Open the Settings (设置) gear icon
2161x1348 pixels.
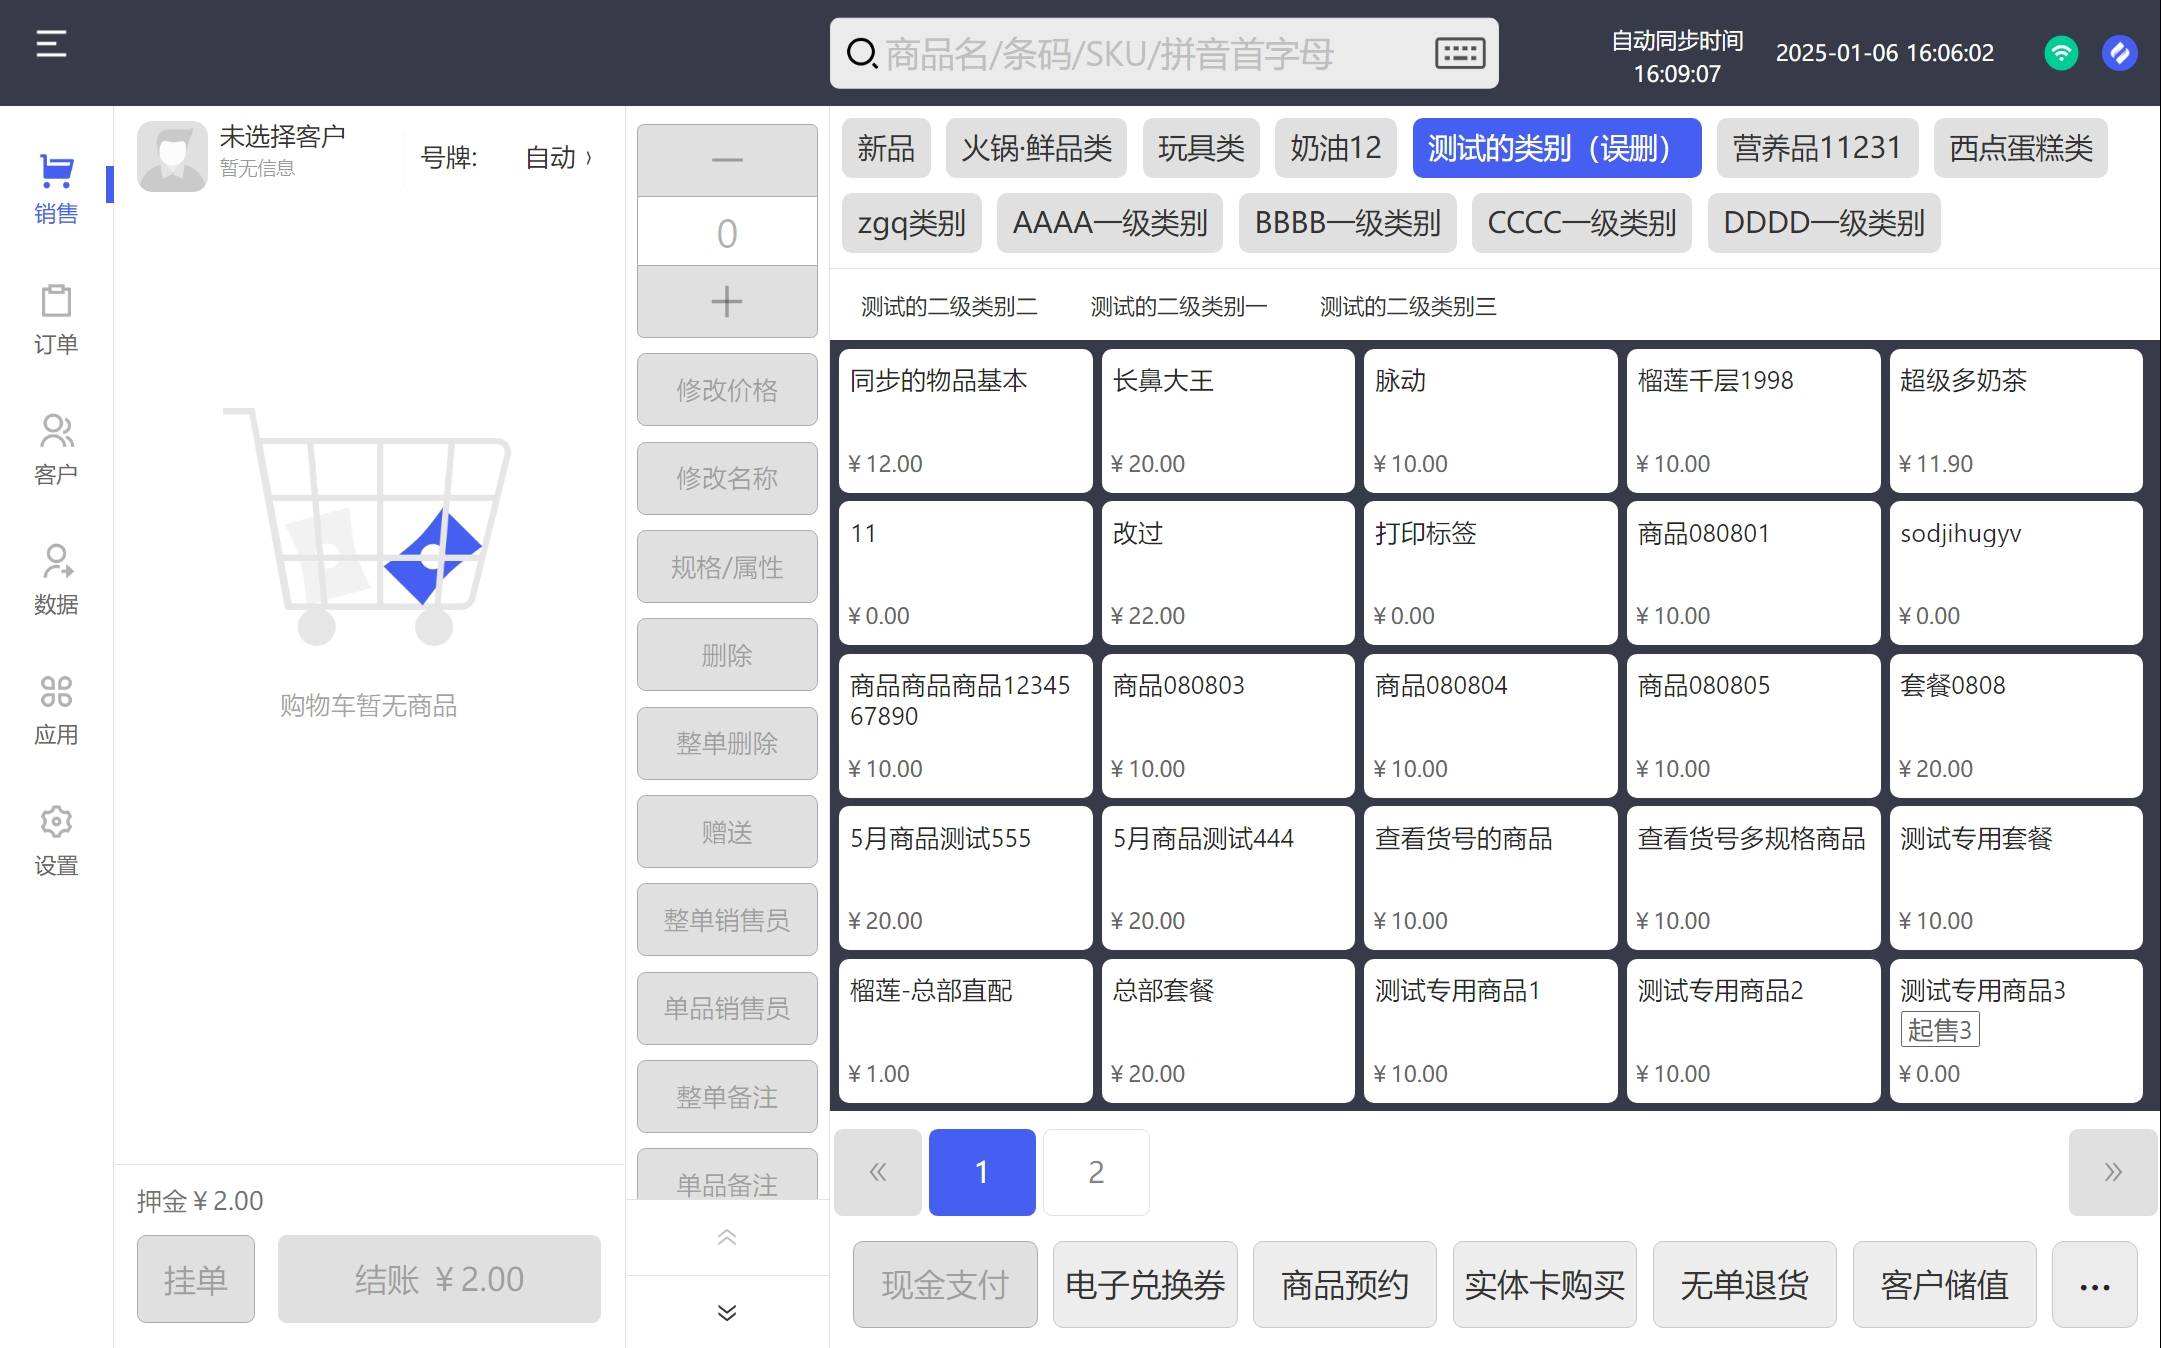click(56, 840)
